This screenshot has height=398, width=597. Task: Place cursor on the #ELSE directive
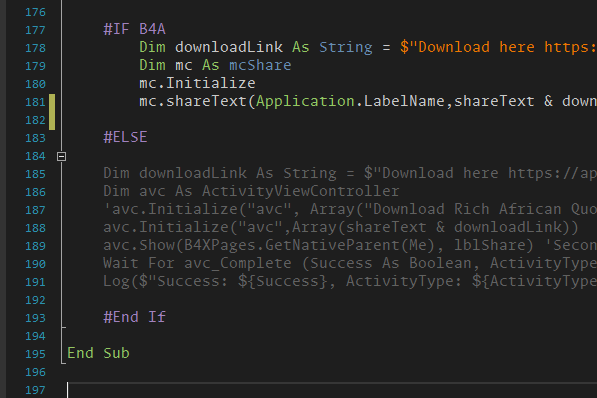click(x=125, y=137)
